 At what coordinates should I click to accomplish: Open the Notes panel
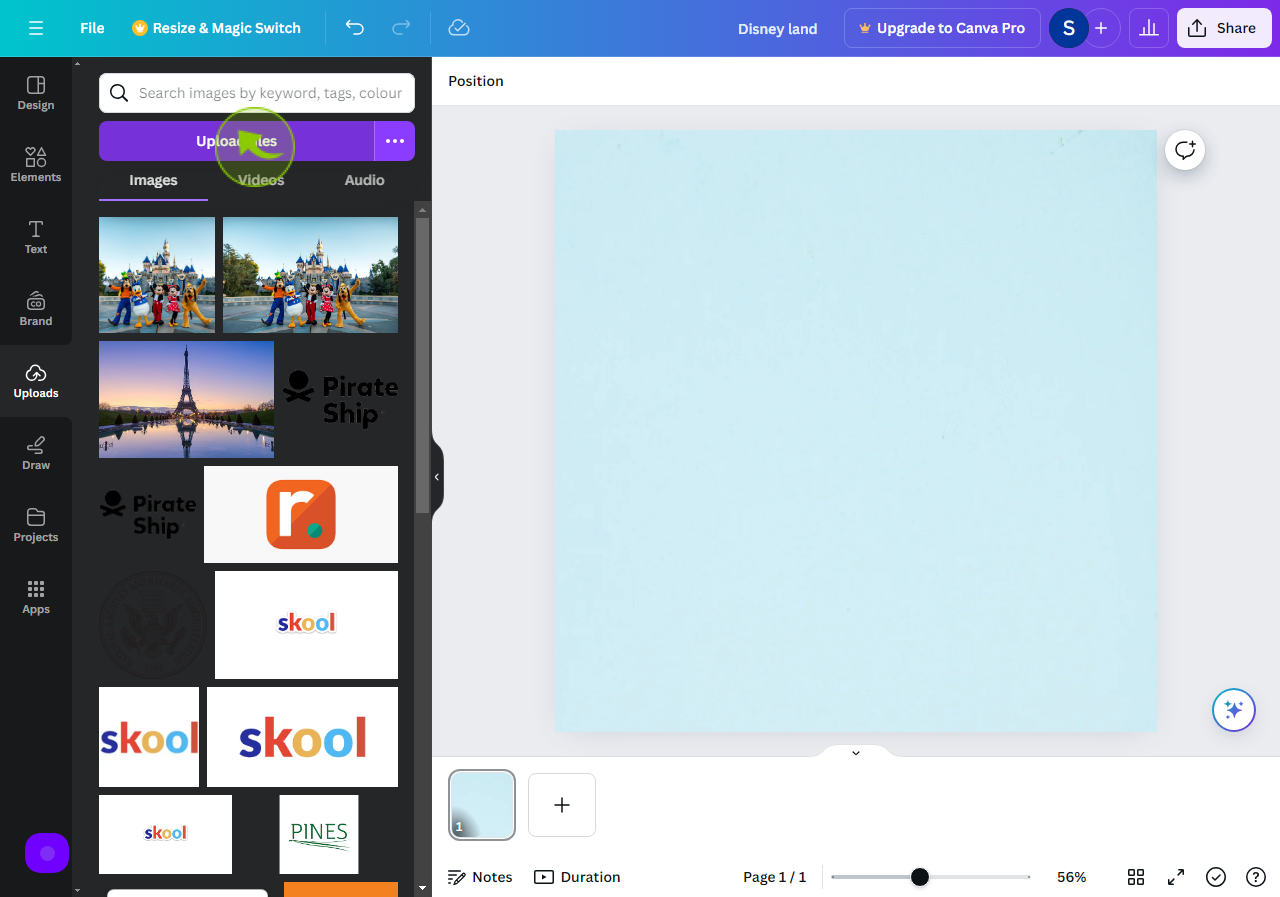480,877
